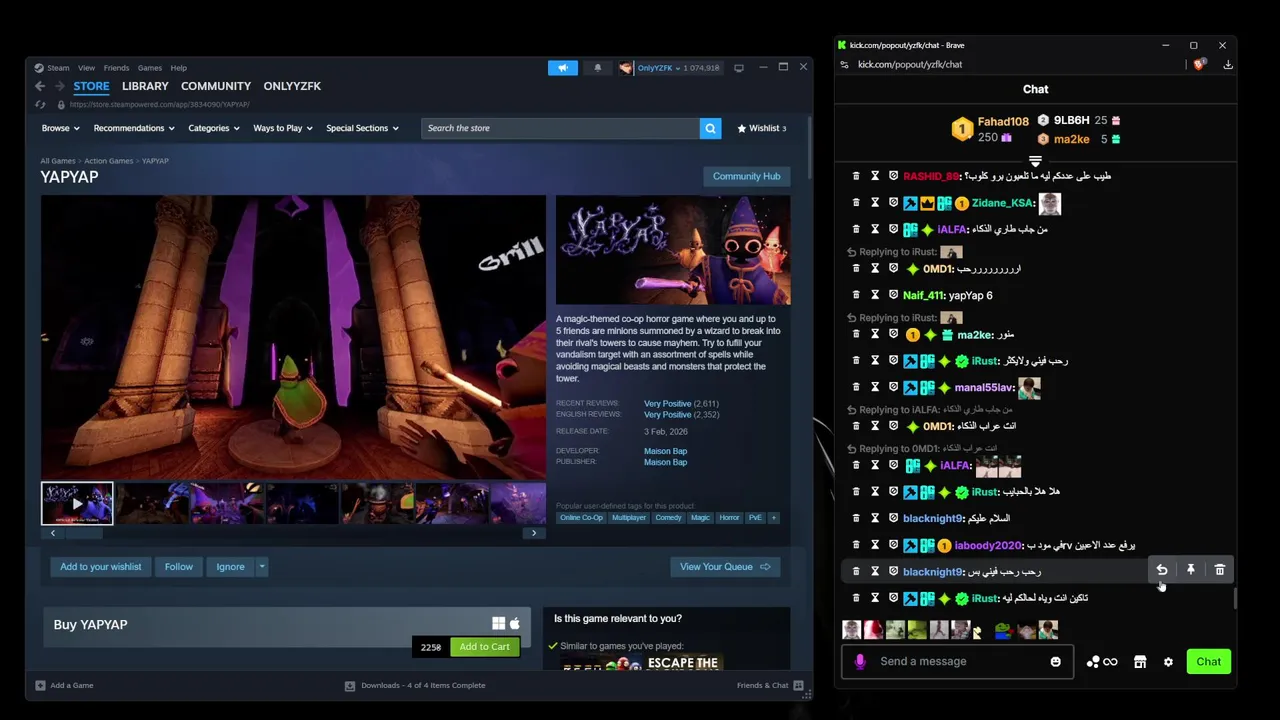The width and height of the screenshot is (1280, 720).
Task: Open Steam notifications bell
Action: [x=598, y=68]
